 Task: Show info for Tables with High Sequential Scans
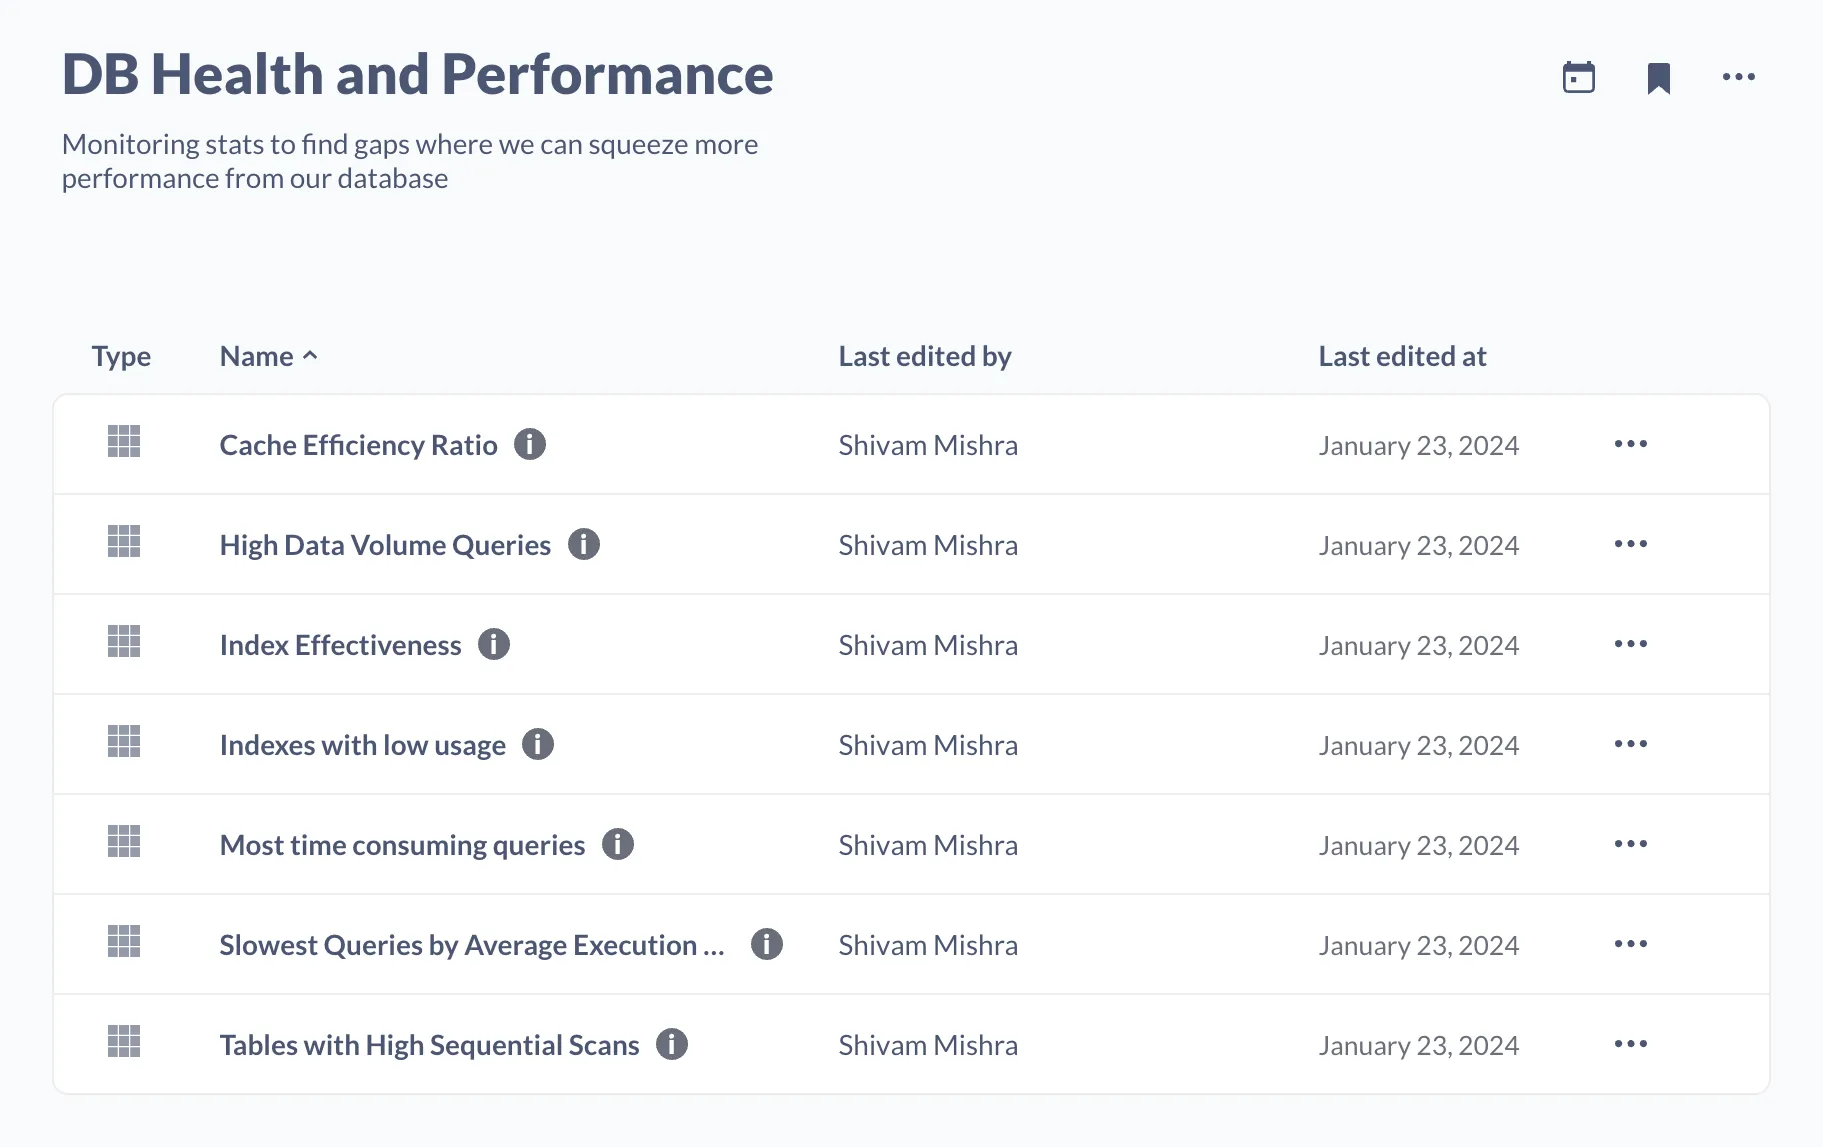[x=672, y=1044]
